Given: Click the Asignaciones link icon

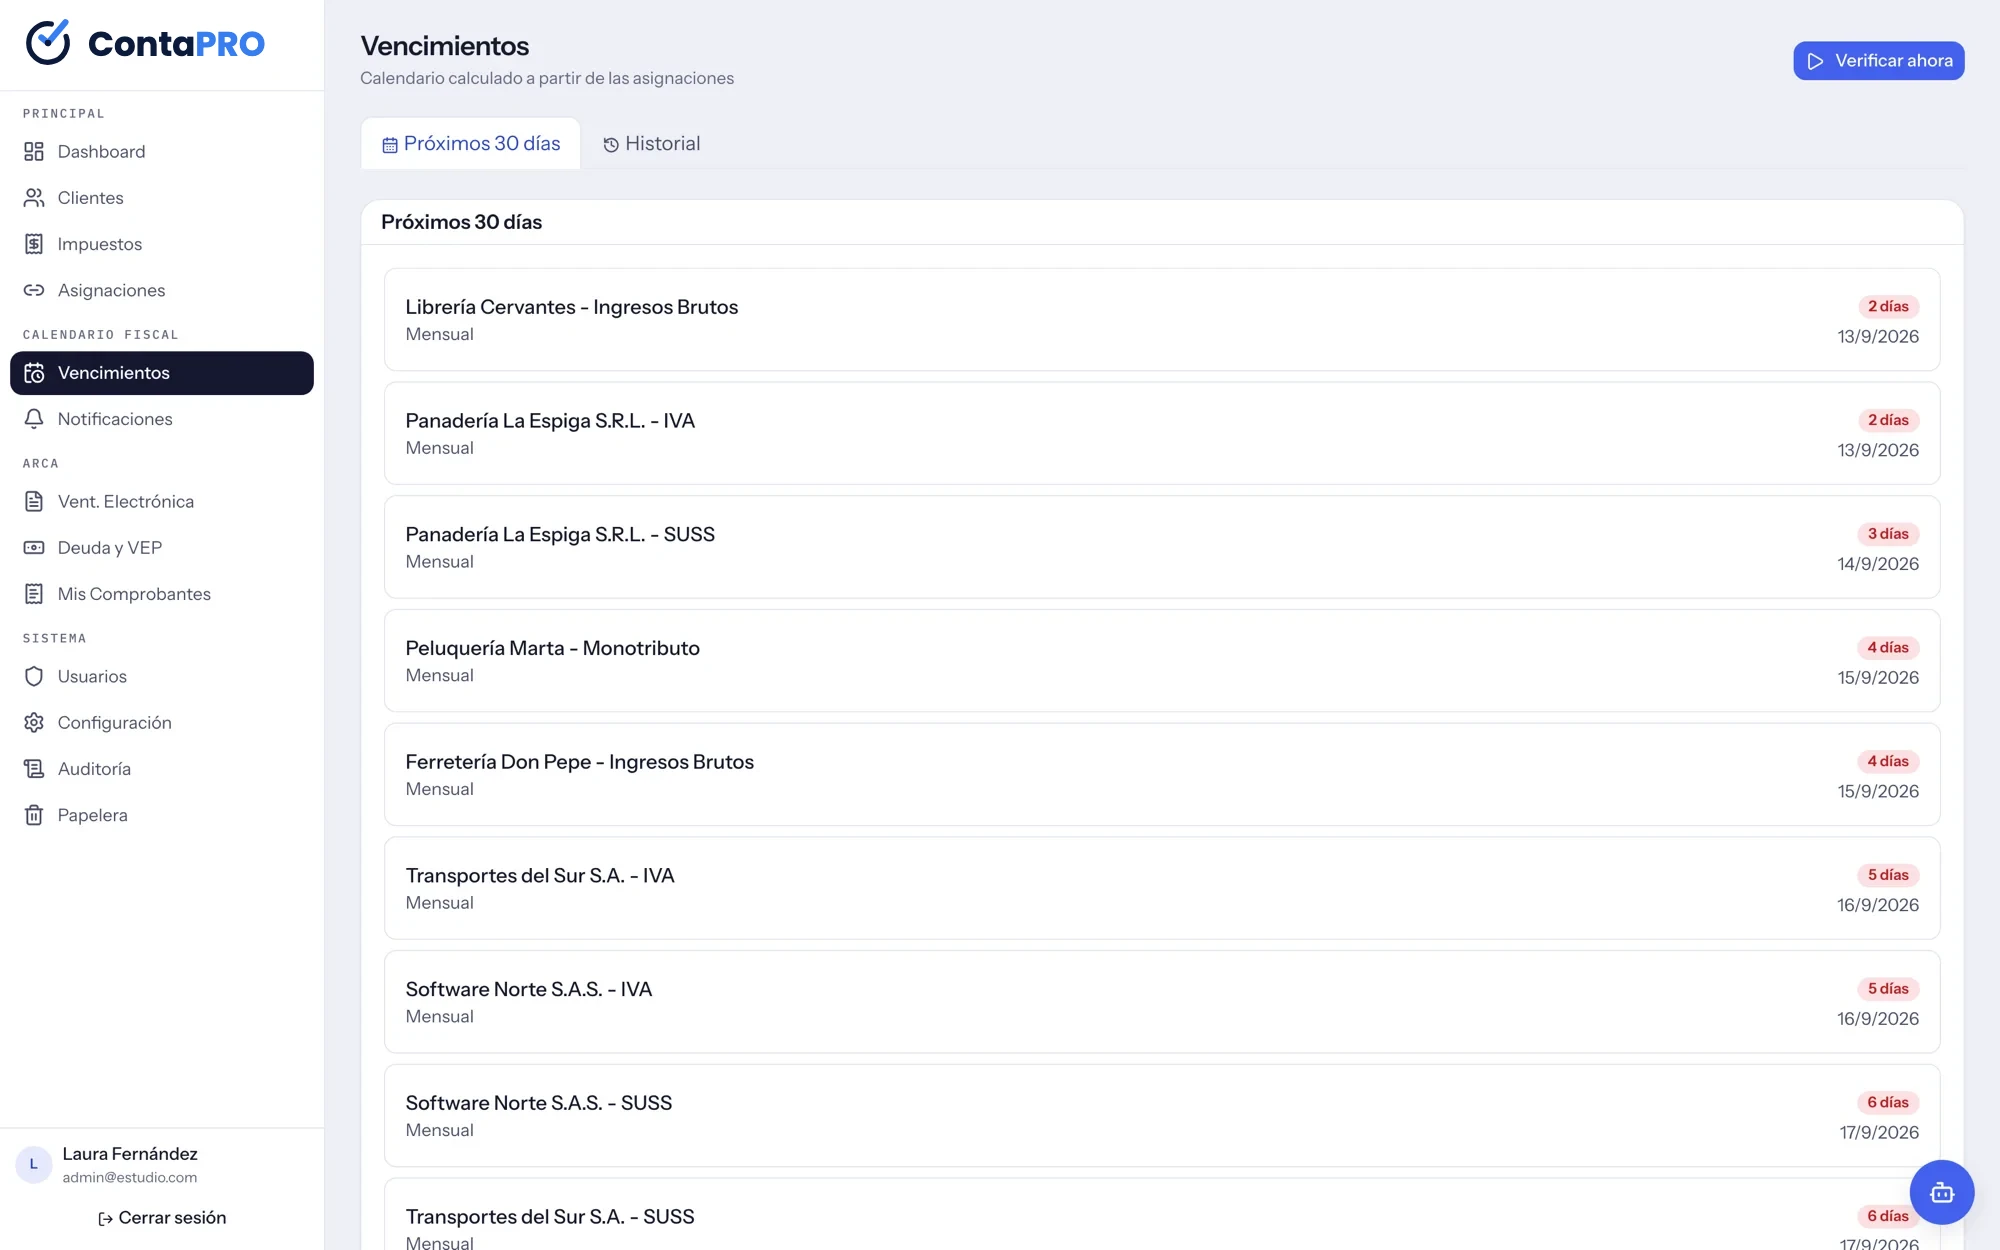Looking at the screenshot, I should [x=34, y=290].
